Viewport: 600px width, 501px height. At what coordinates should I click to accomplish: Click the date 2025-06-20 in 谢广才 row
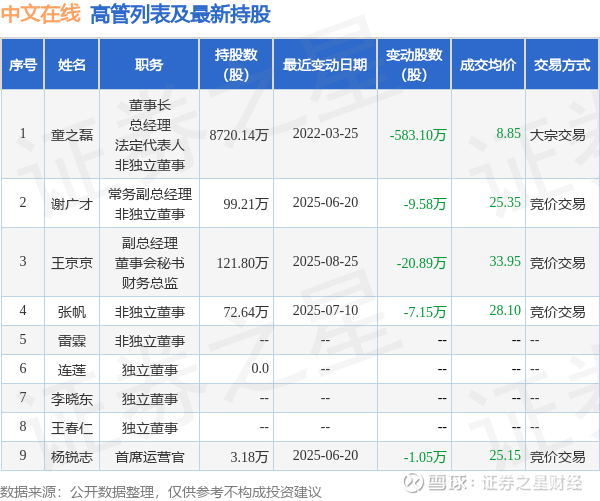tap(325, 202)
